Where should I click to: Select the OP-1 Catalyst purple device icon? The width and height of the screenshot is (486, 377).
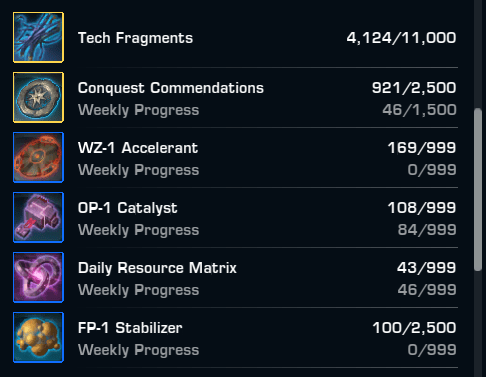click(x=38, y=217)
